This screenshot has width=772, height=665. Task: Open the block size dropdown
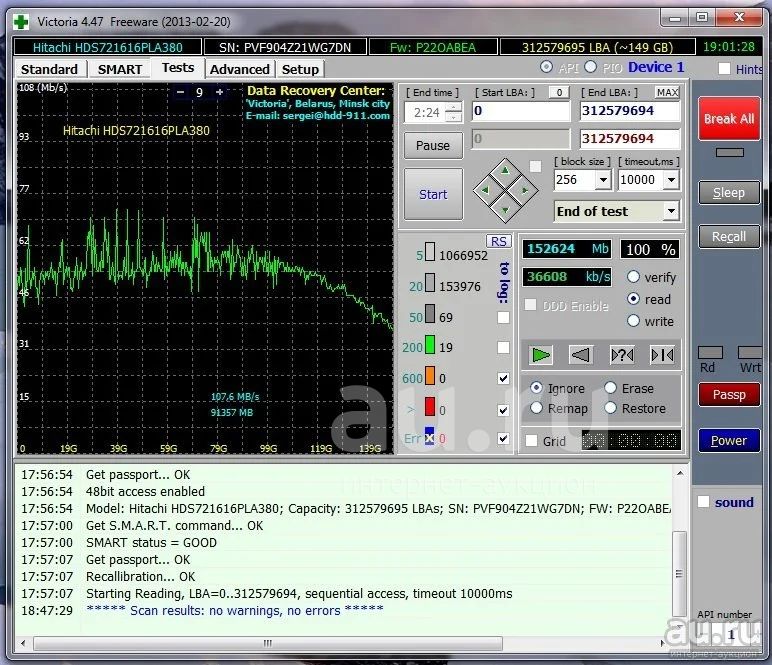click(603, 180)
